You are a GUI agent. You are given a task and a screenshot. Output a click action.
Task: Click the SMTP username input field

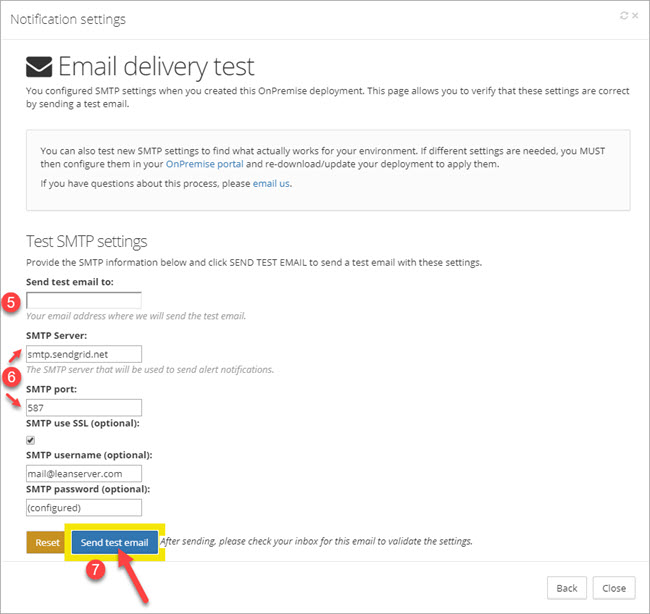tap(84, 474)
